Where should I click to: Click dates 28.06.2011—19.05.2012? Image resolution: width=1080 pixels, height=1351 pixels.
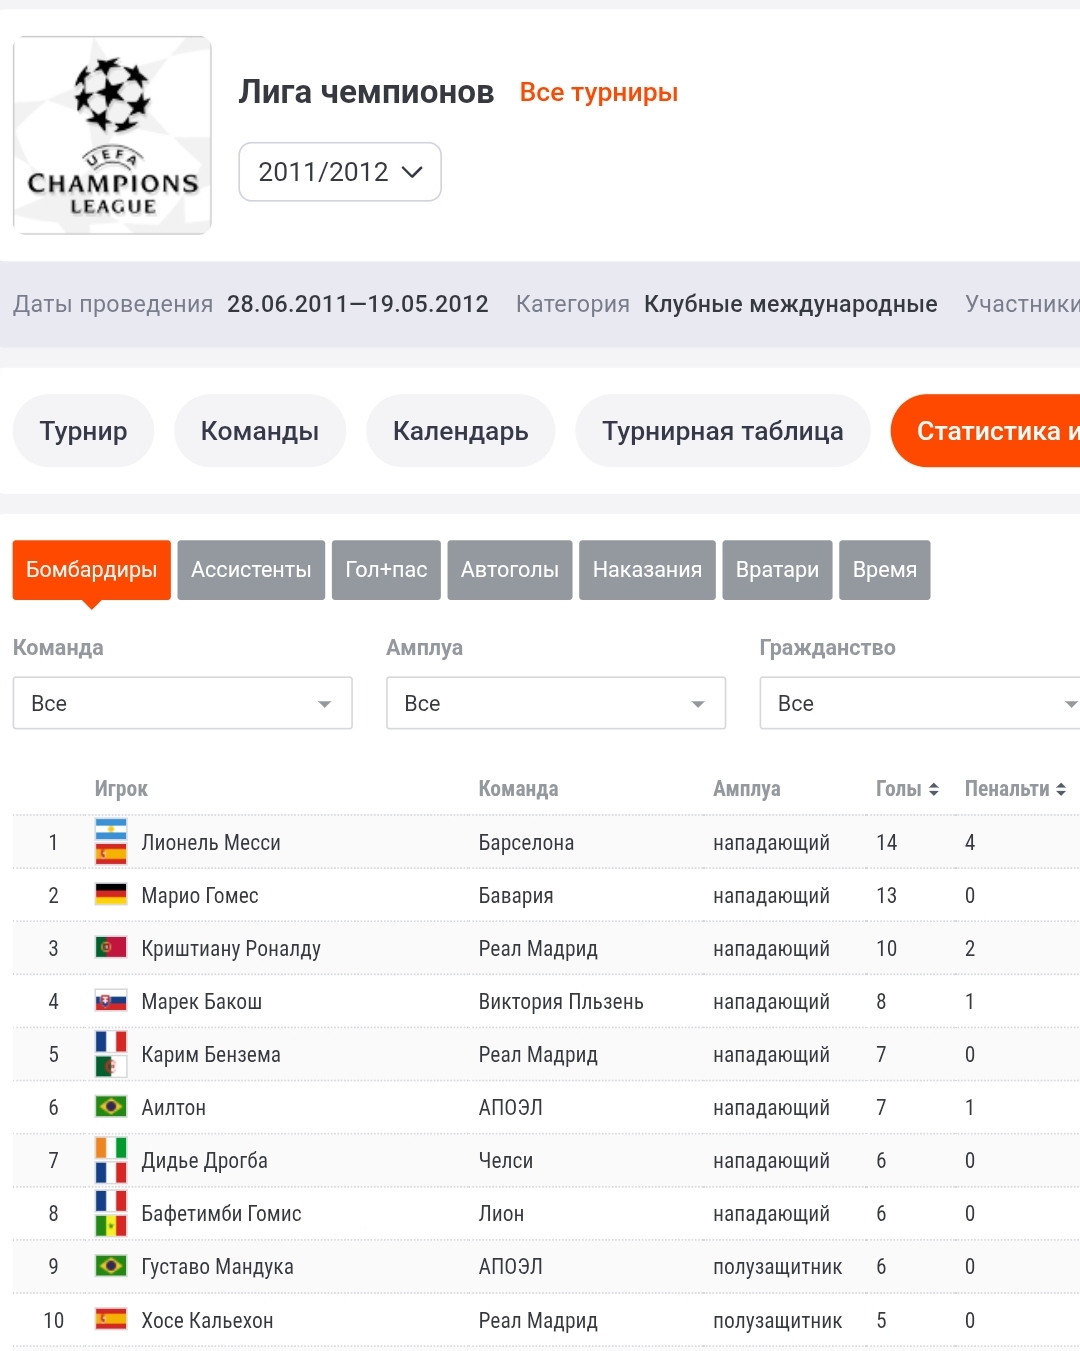pyautogui.click(x=358, y=304)
